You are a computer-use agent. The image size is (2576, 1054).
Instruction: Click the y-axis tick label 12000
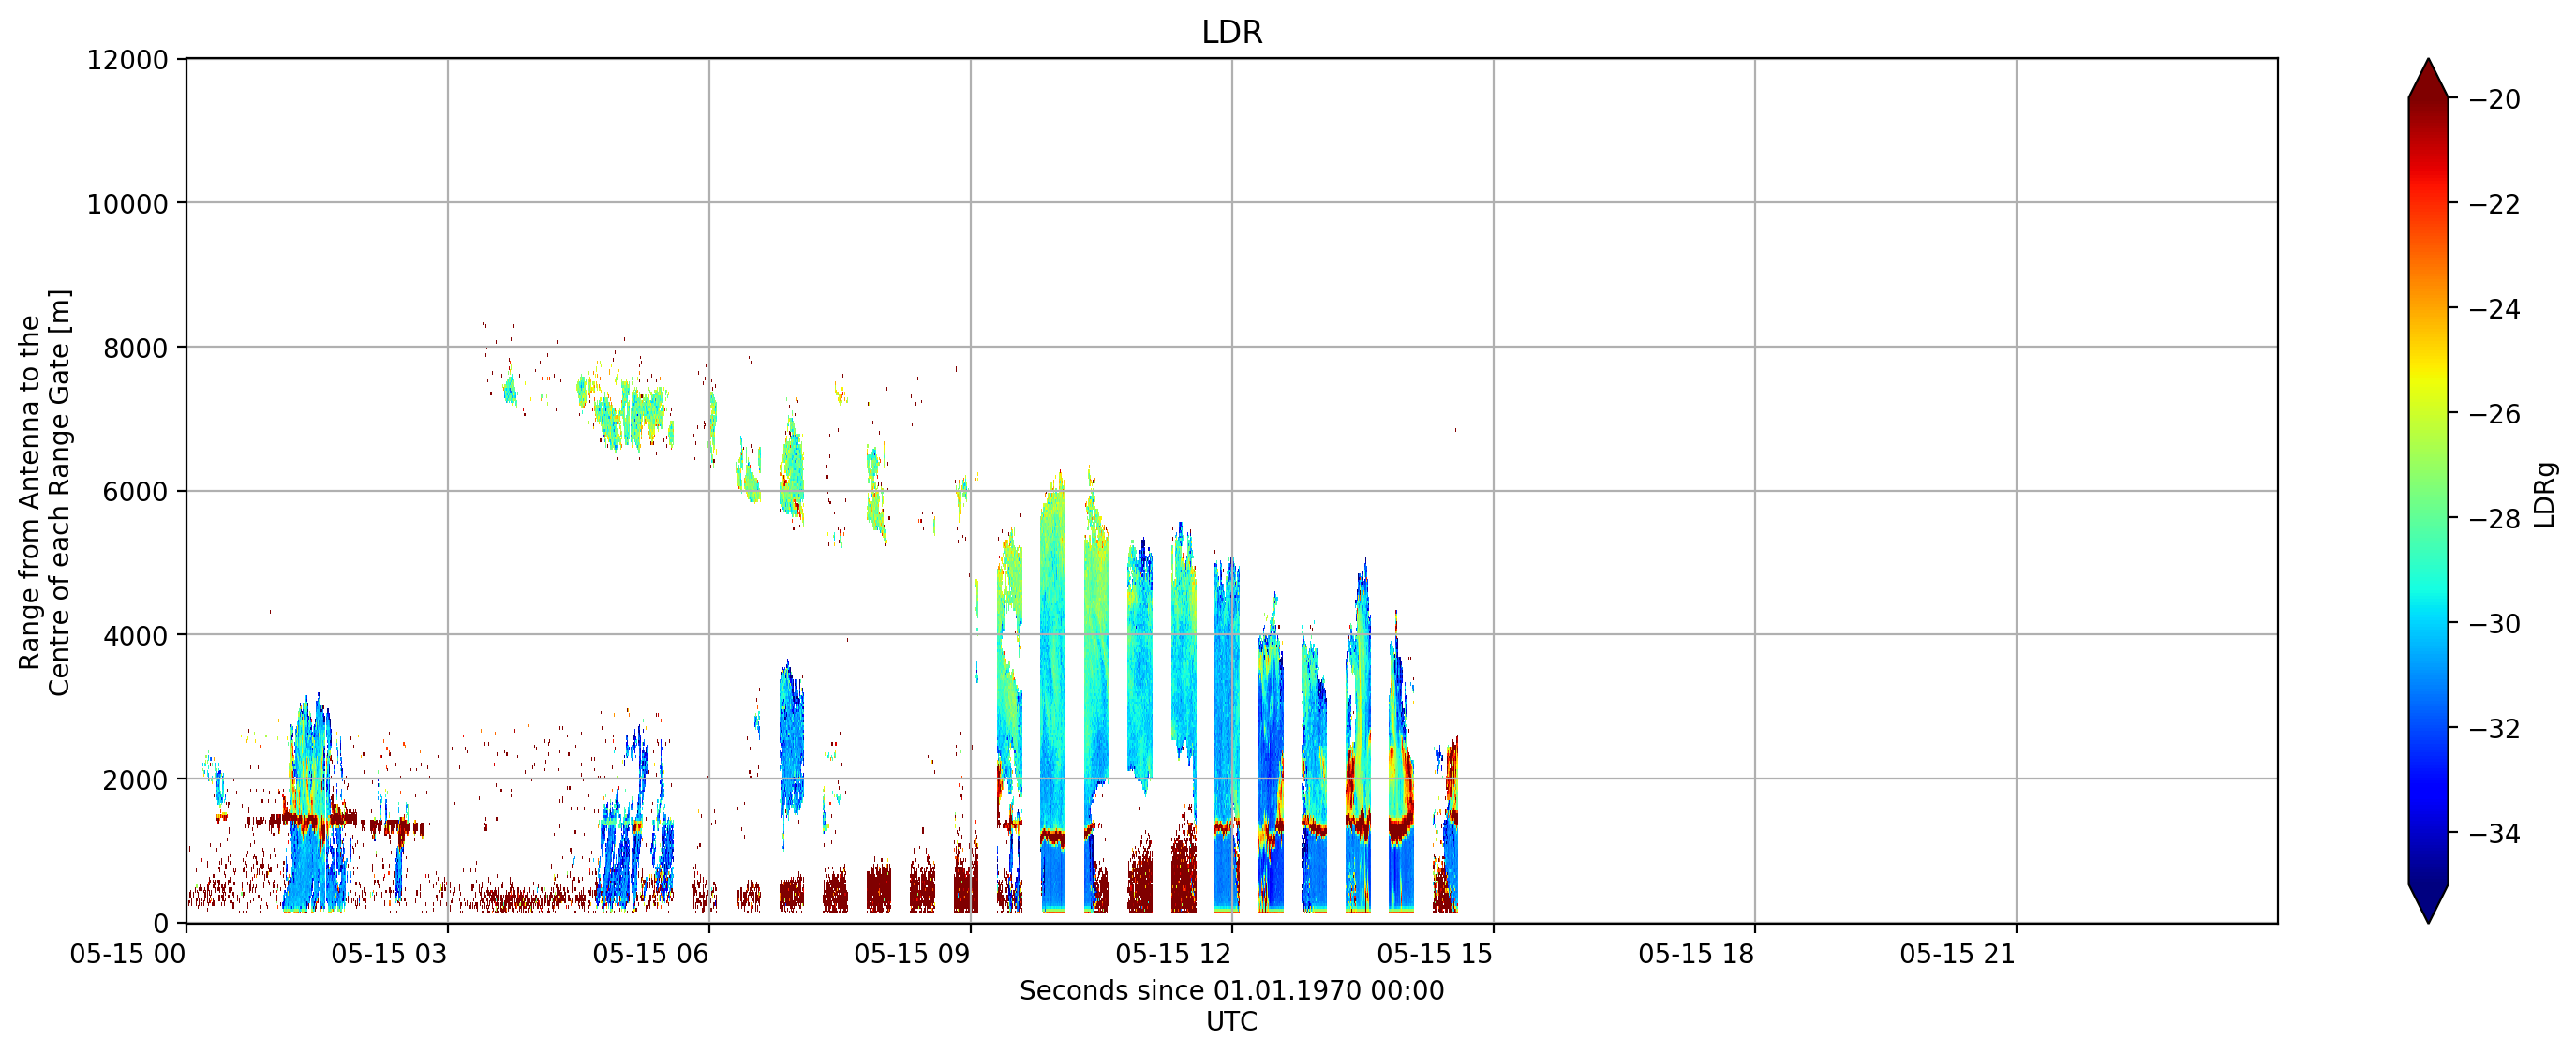127,60
